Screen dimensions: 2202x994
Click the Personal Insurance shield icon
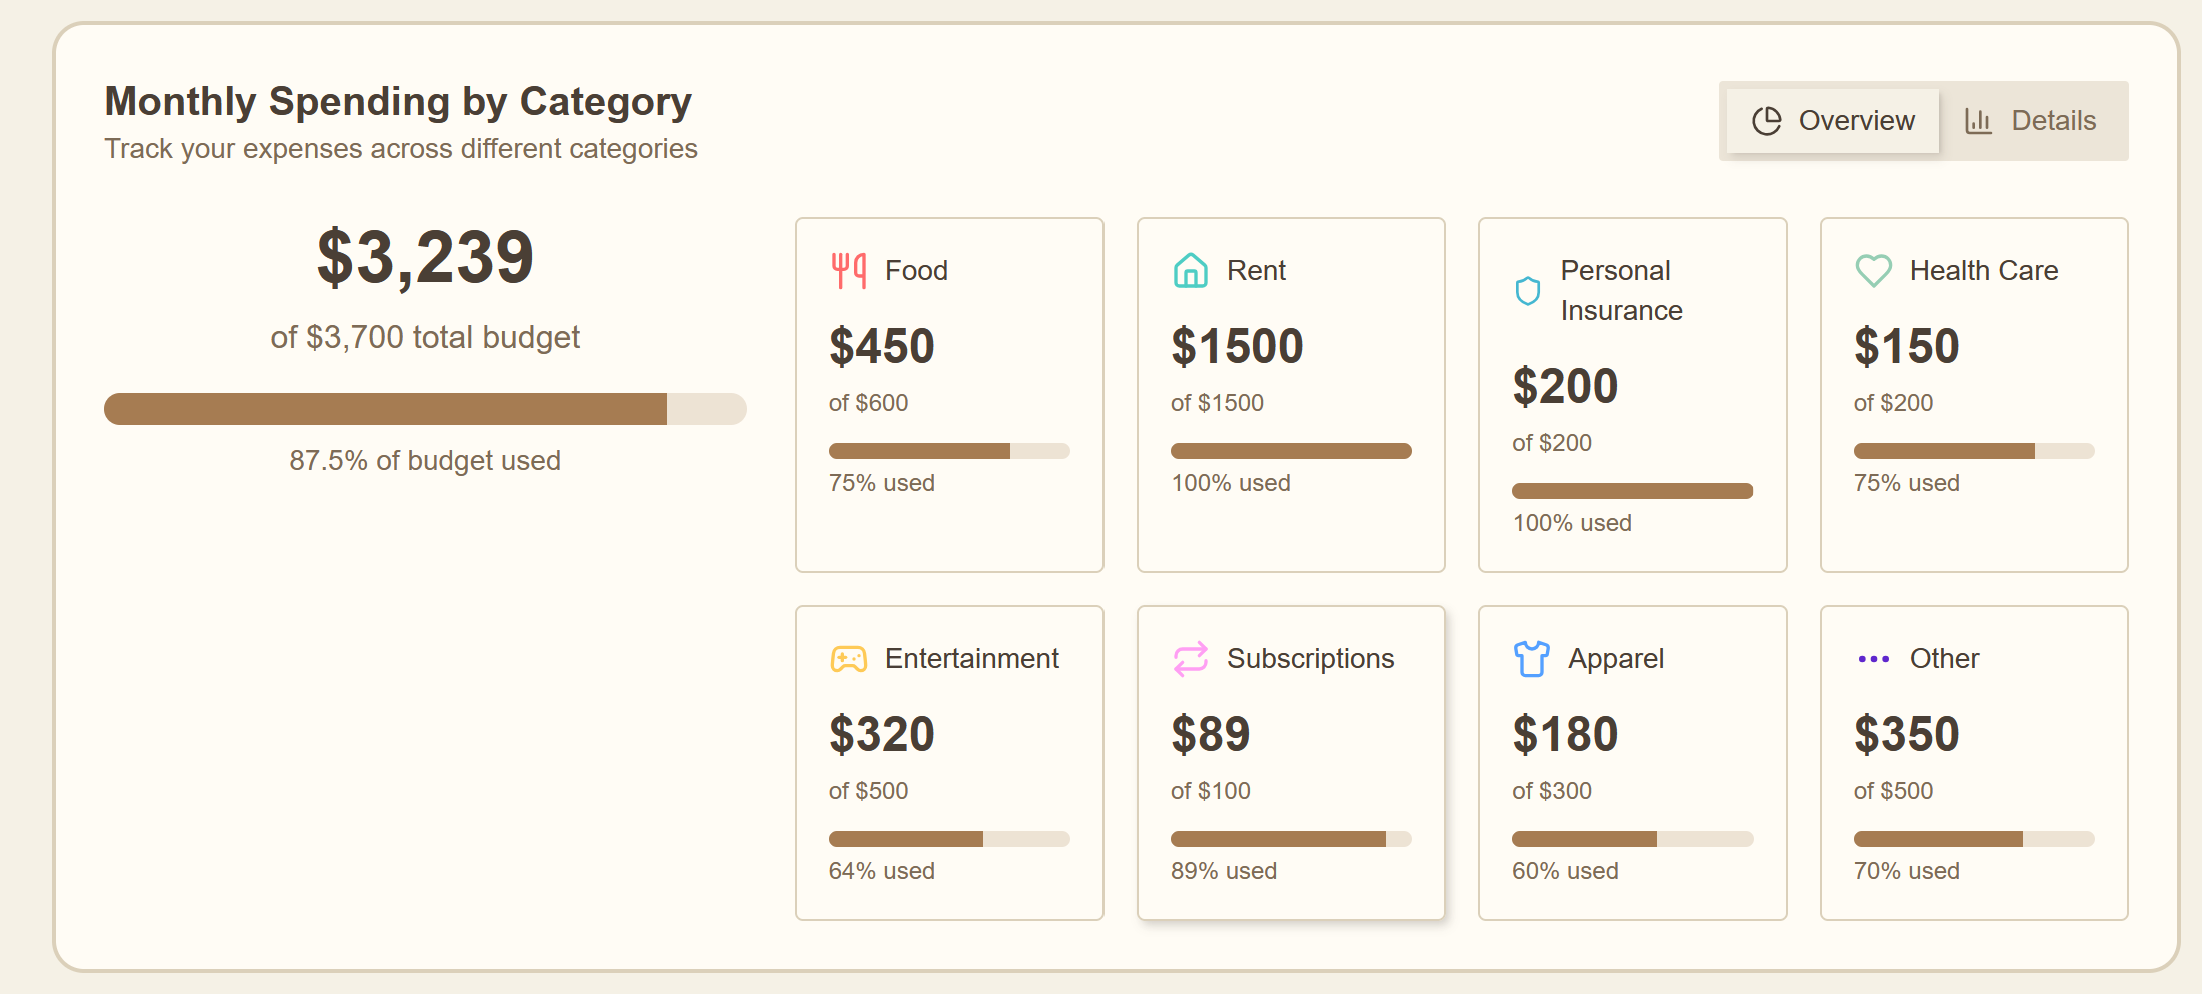1528,291
